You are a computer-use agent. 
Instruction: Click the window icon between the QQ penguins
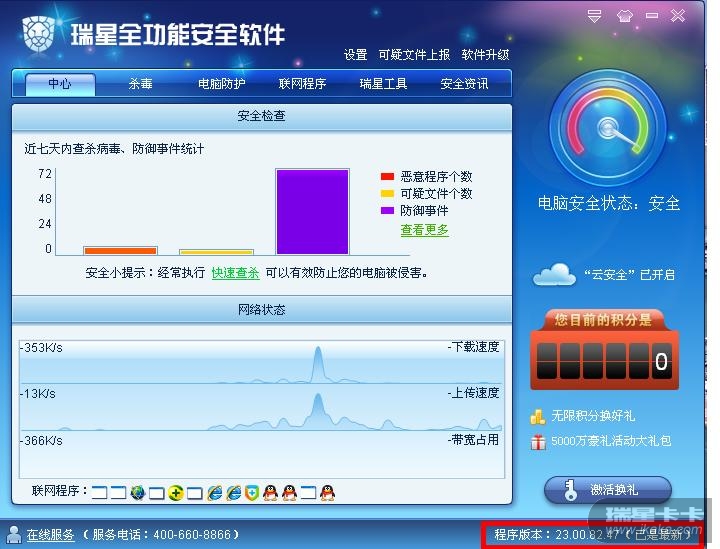(x=309, y=493)
